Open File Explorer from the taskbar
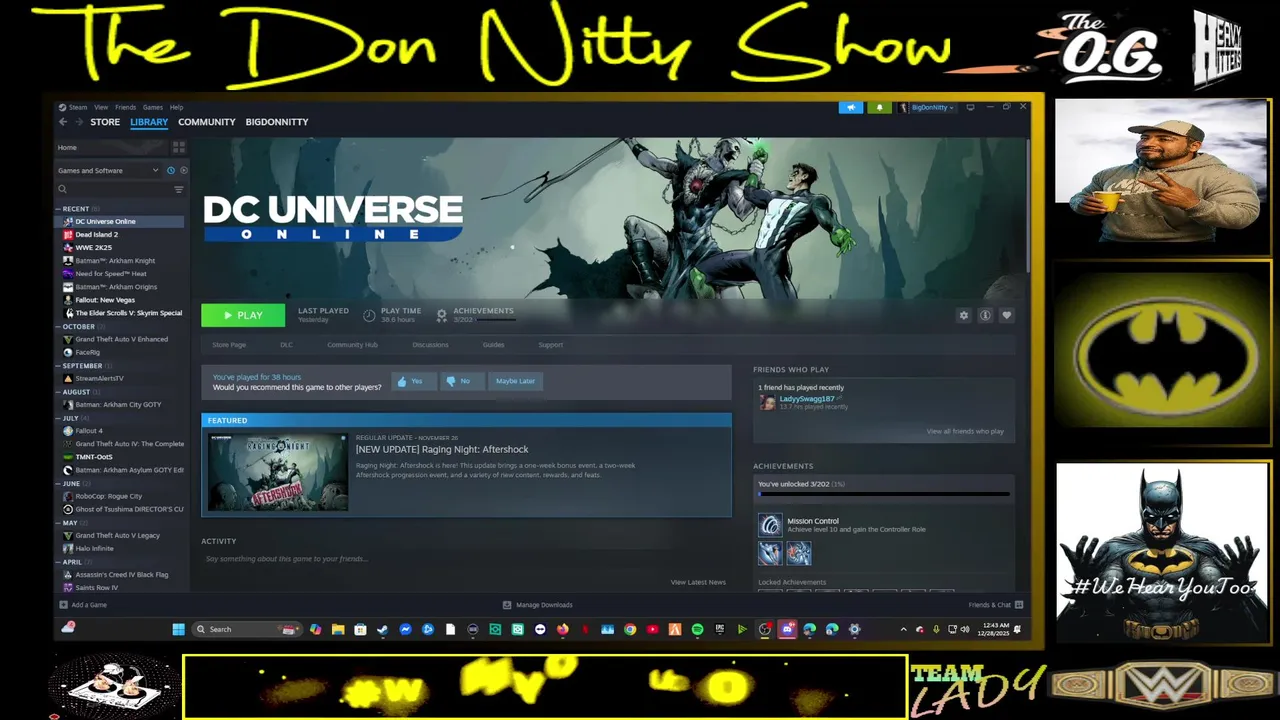The height and width of the screenshot is (720, 1280). click(338, 629)
